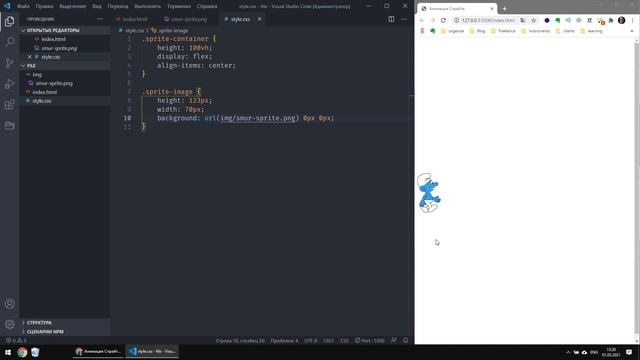Open the Explorer panel's ellipsis menu
640x360 pixels.
click(100, 19)
